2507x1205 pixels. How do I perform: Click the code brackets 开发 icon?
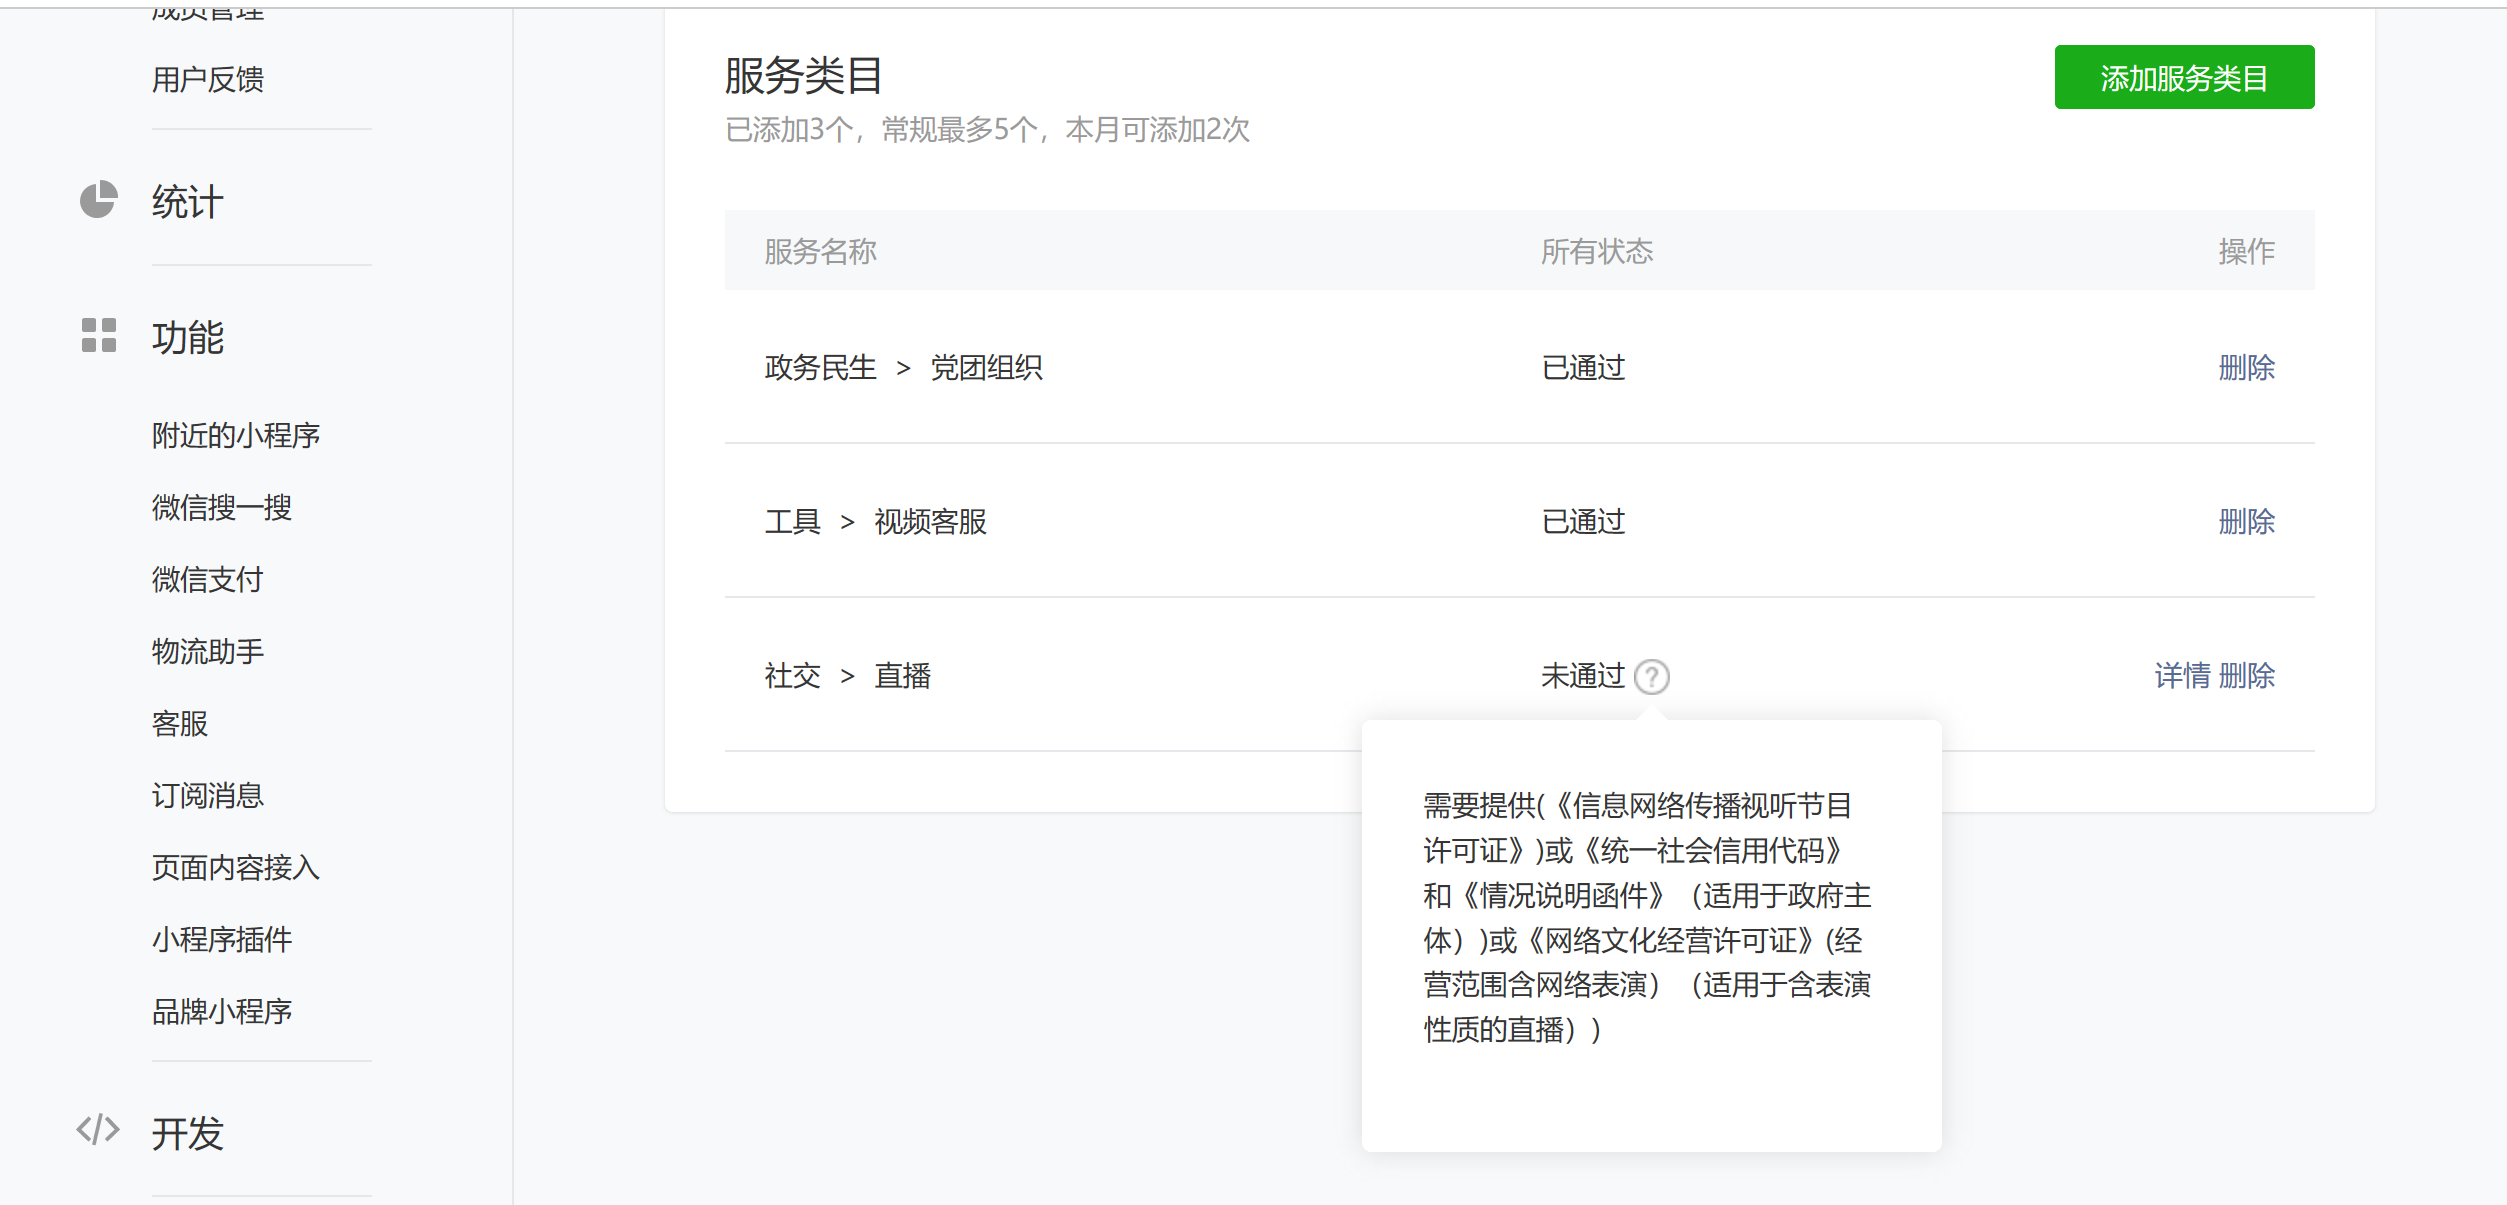tap(98, 1130)
